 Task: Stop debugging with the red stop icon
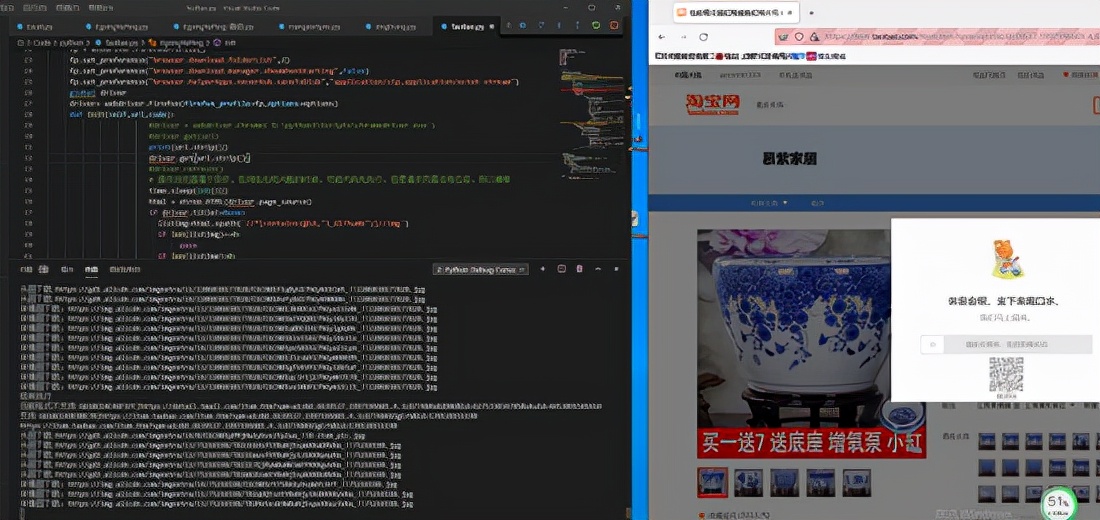point(614,25)
